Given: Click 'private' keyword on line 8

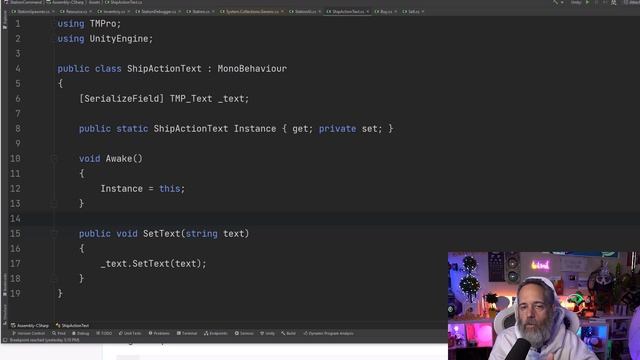Looking at the screenshot, I should point(337,129).
